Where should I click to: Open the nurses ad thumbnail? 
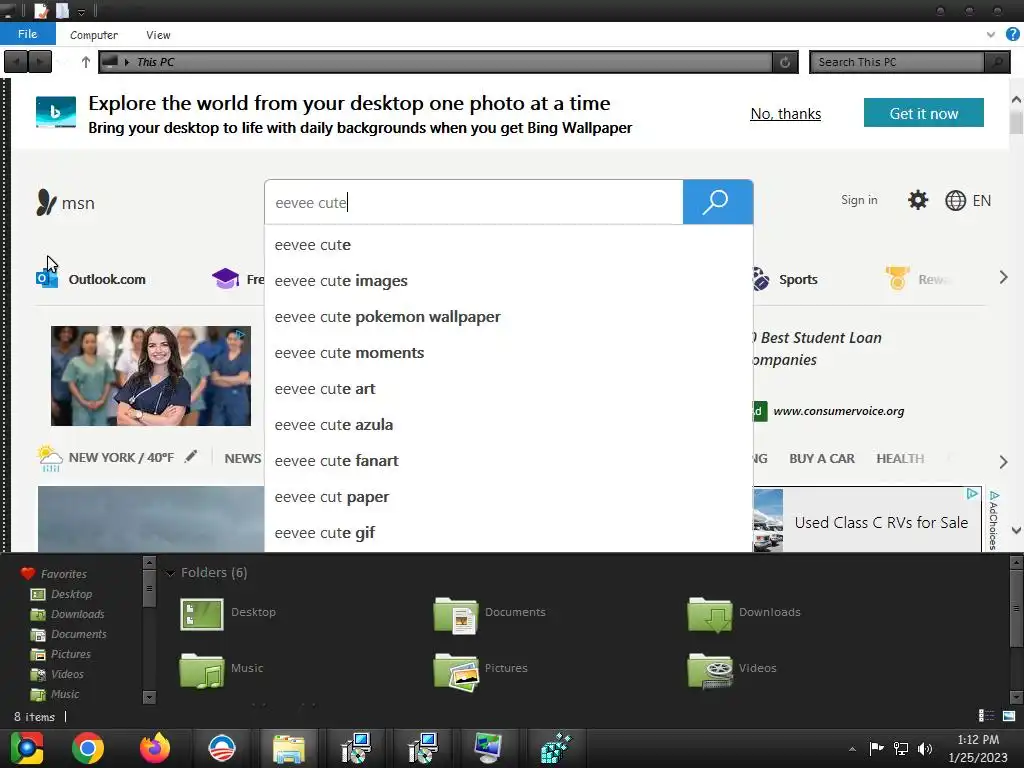coord(151,376)
